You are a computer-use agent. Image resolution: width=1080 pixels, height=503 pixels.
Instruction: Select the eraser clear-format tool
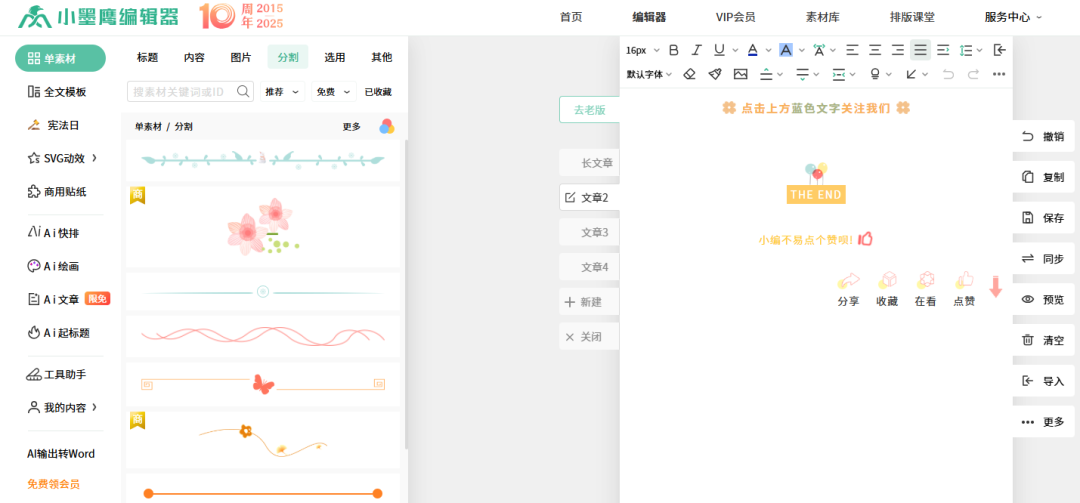689,74
